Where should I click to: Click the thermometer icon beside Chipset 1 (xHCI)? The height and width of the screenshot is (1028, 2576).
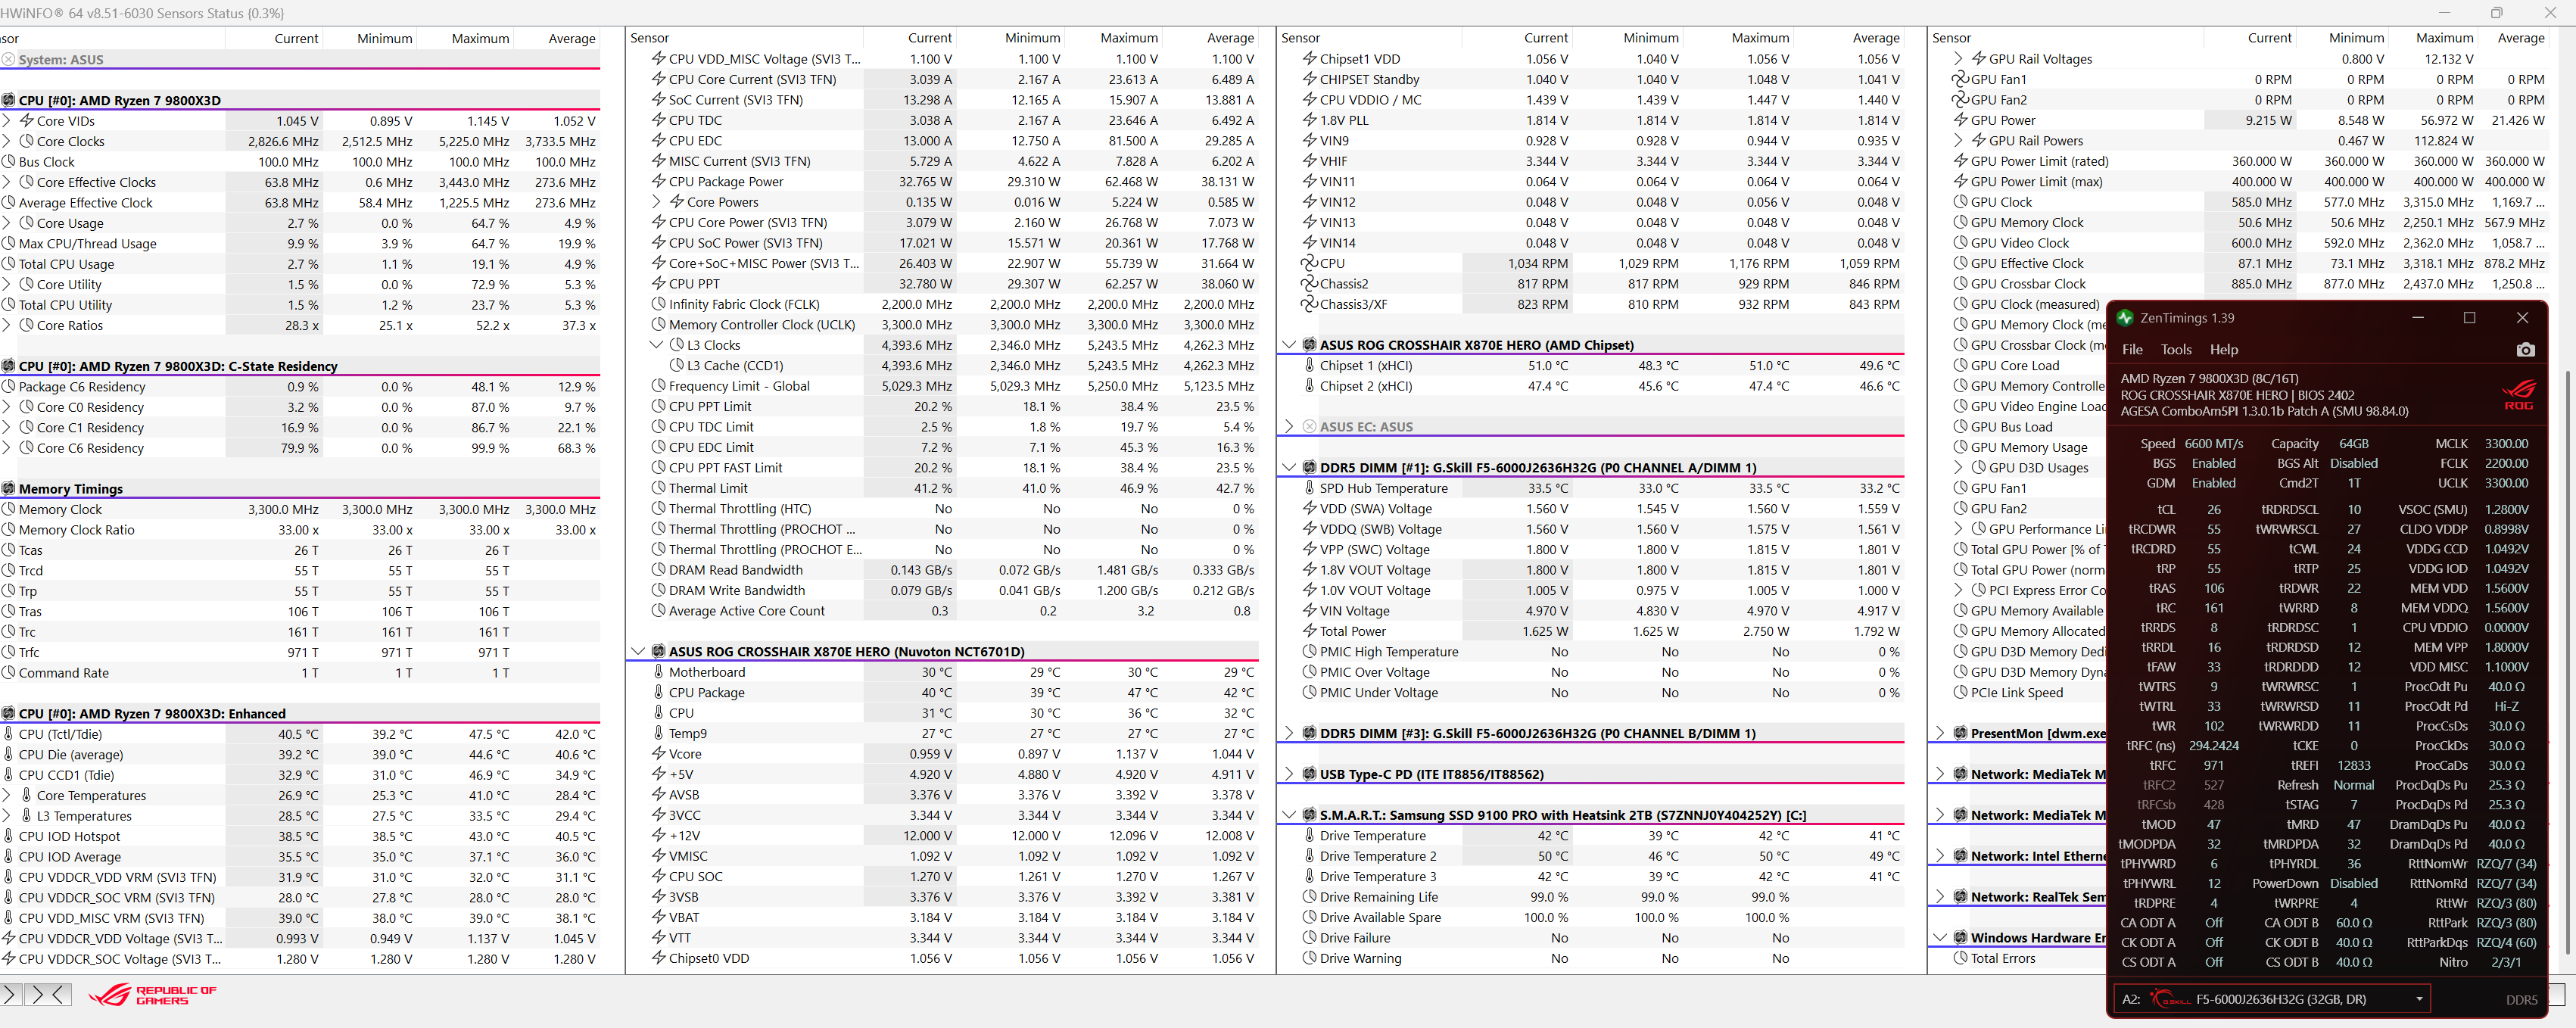(1309, 365)
